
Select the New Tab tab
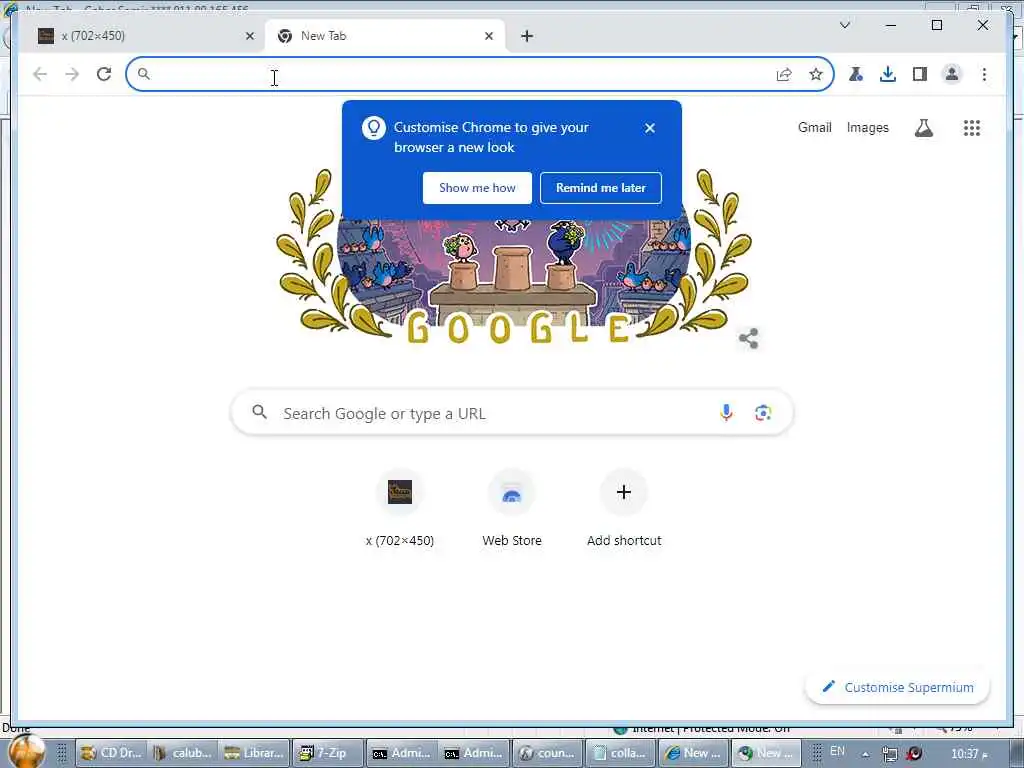pyautogui.click(x=385, y=36)
